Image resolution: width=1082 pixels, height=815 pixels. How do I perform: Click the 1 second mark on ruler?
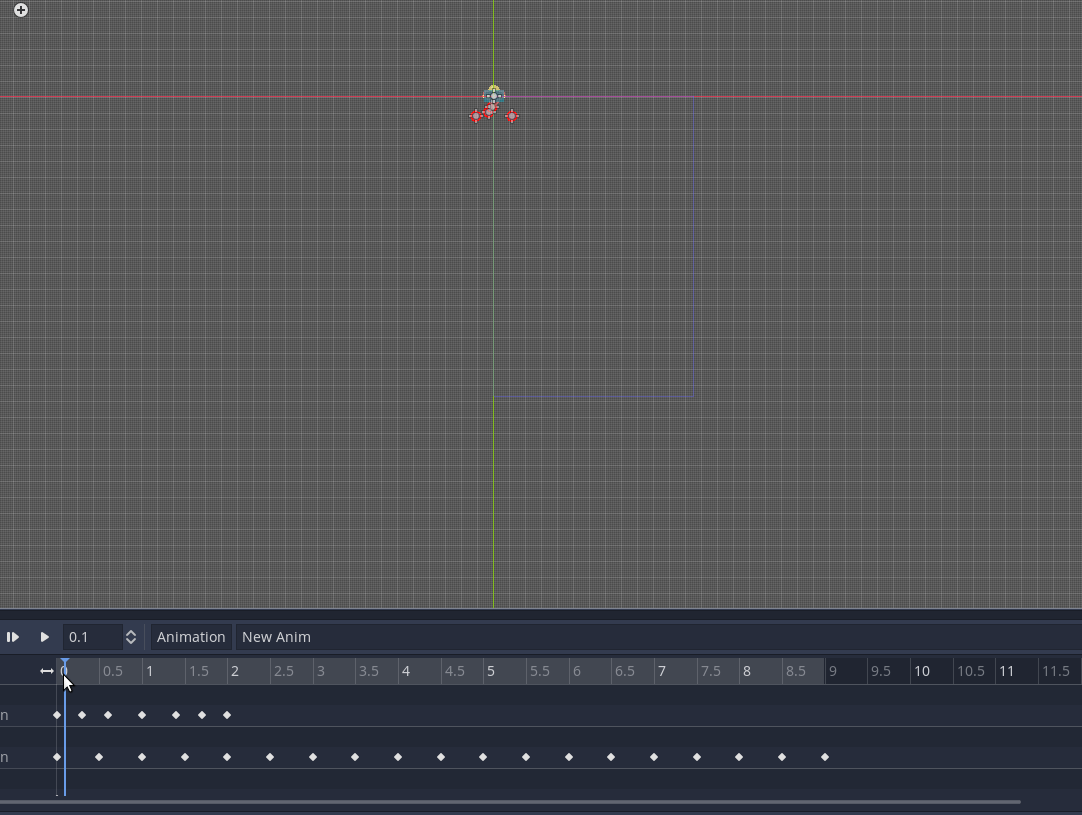point(150,671)
